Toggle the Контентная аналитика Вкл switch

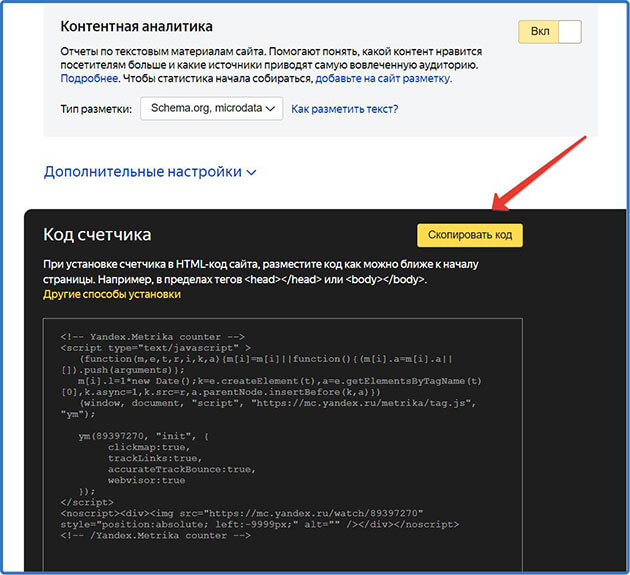[x=550, y=31]
